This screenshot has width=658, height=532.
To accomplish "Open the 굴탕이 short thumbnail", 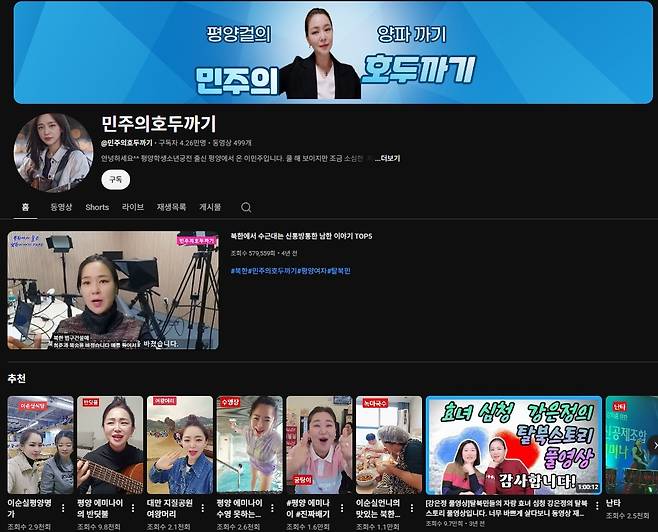I will coord(319,445).
